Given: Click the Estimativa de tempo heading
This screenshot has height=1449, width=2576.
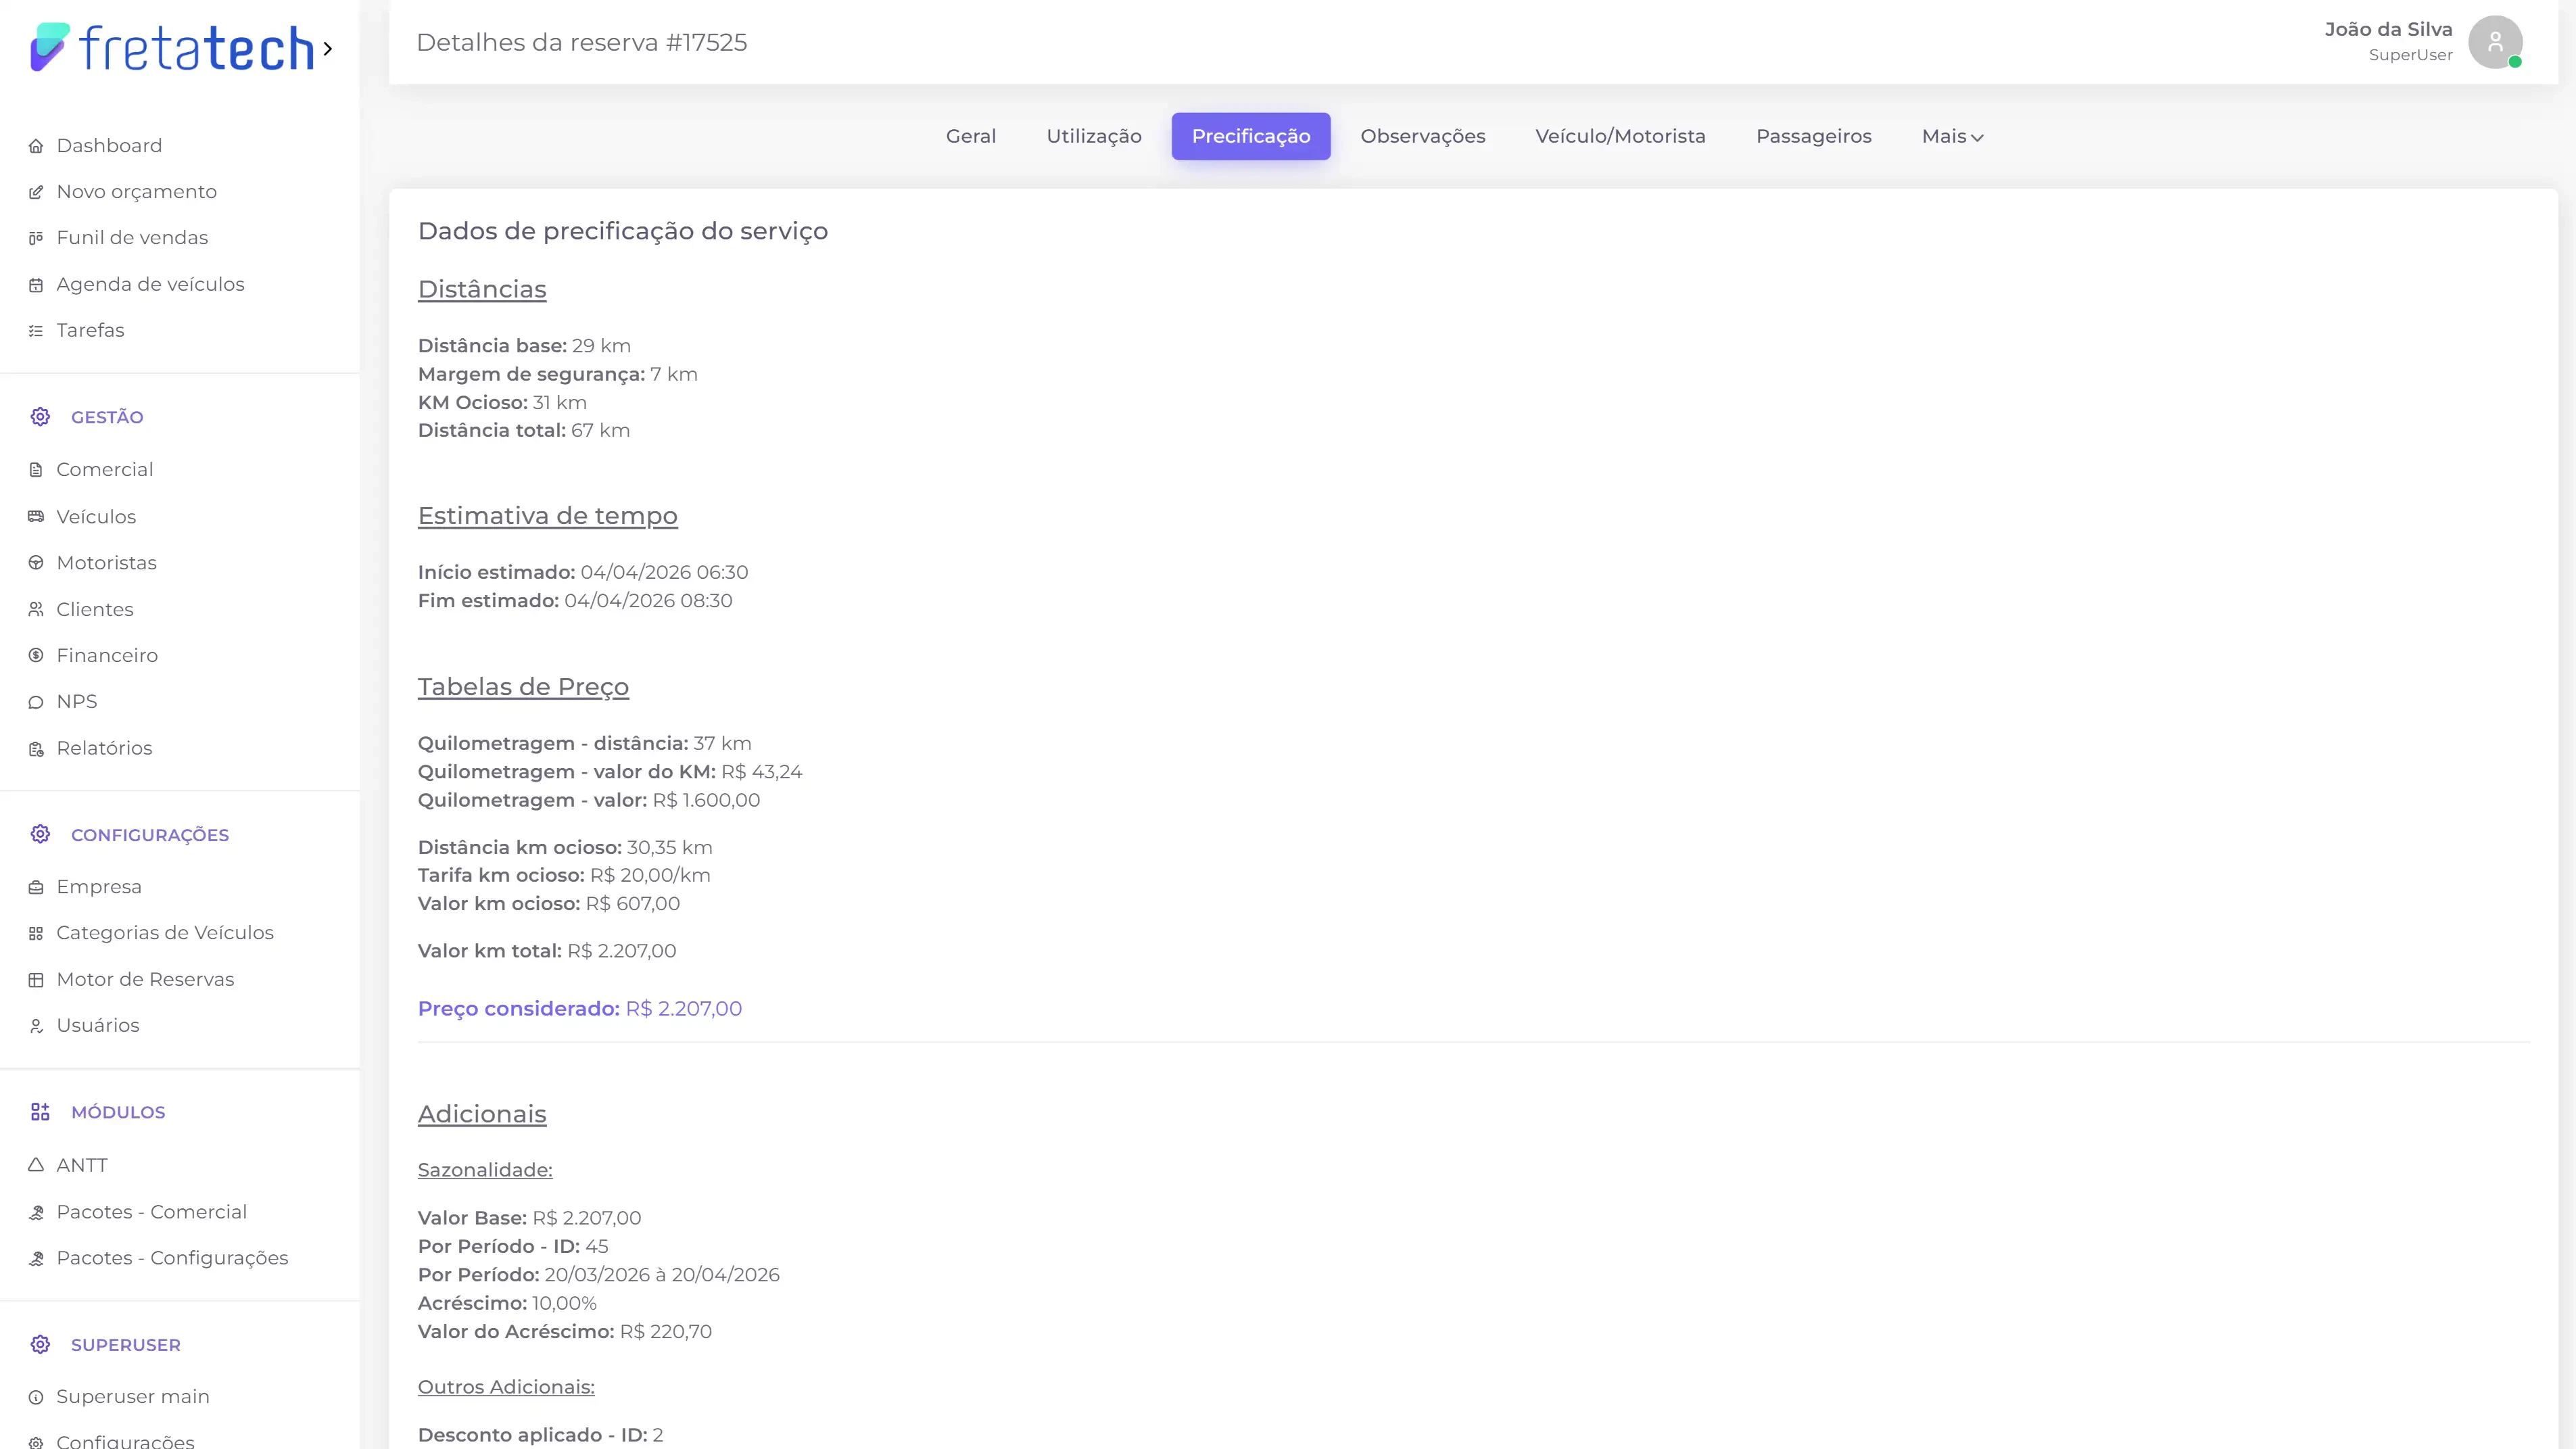Looking at the screenshot, I should [548, 516].
